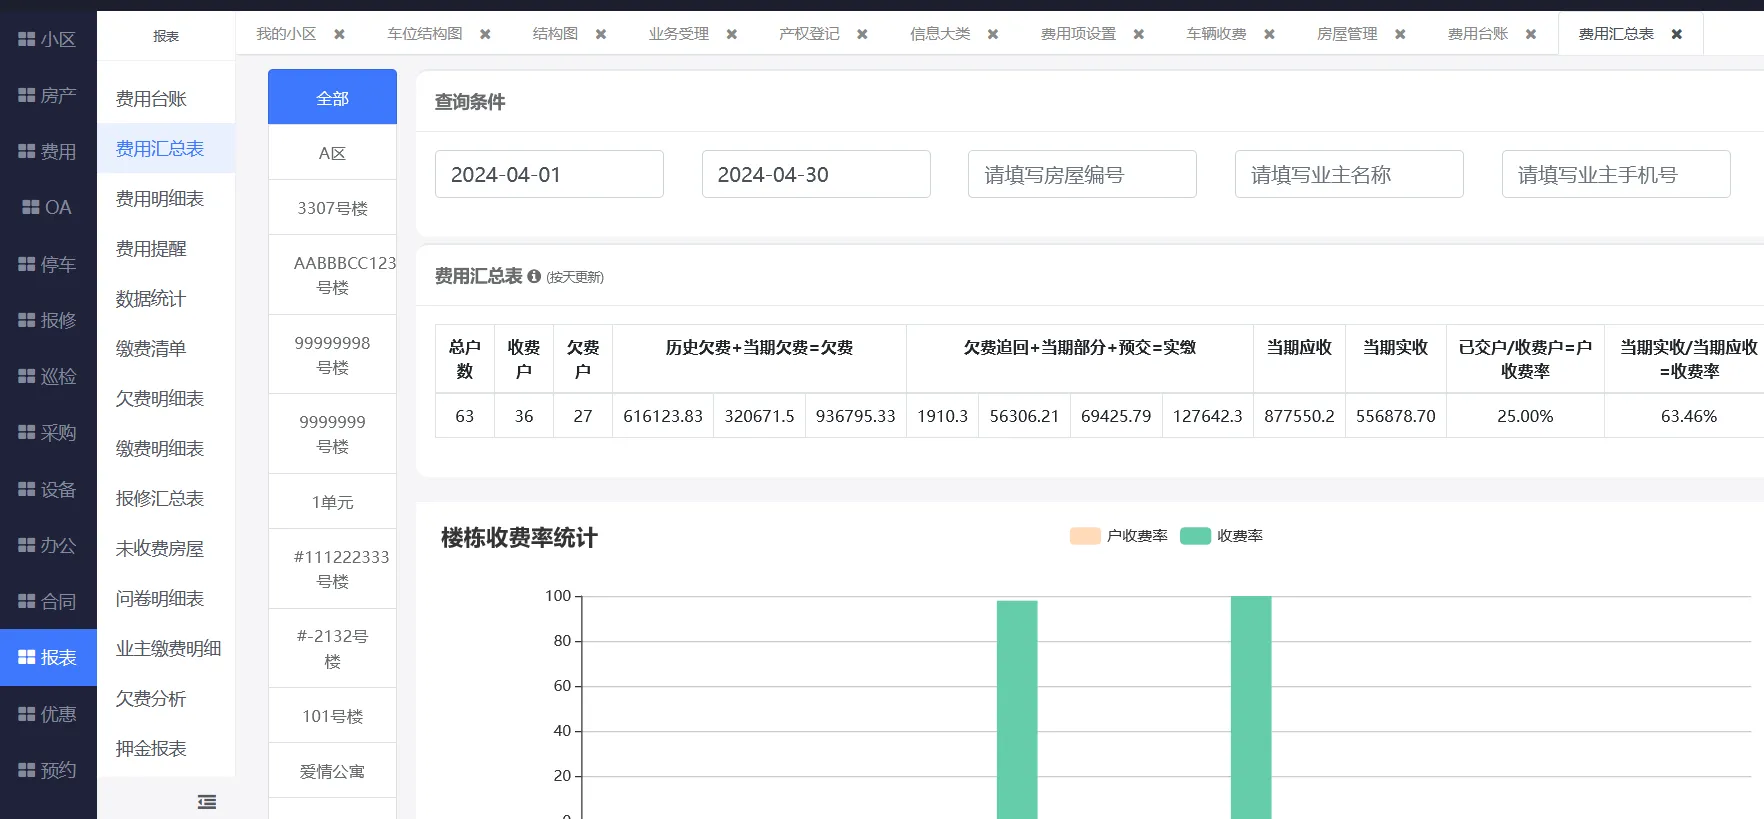Click the 请填写业主手机号 input field

click(1616, 174)
